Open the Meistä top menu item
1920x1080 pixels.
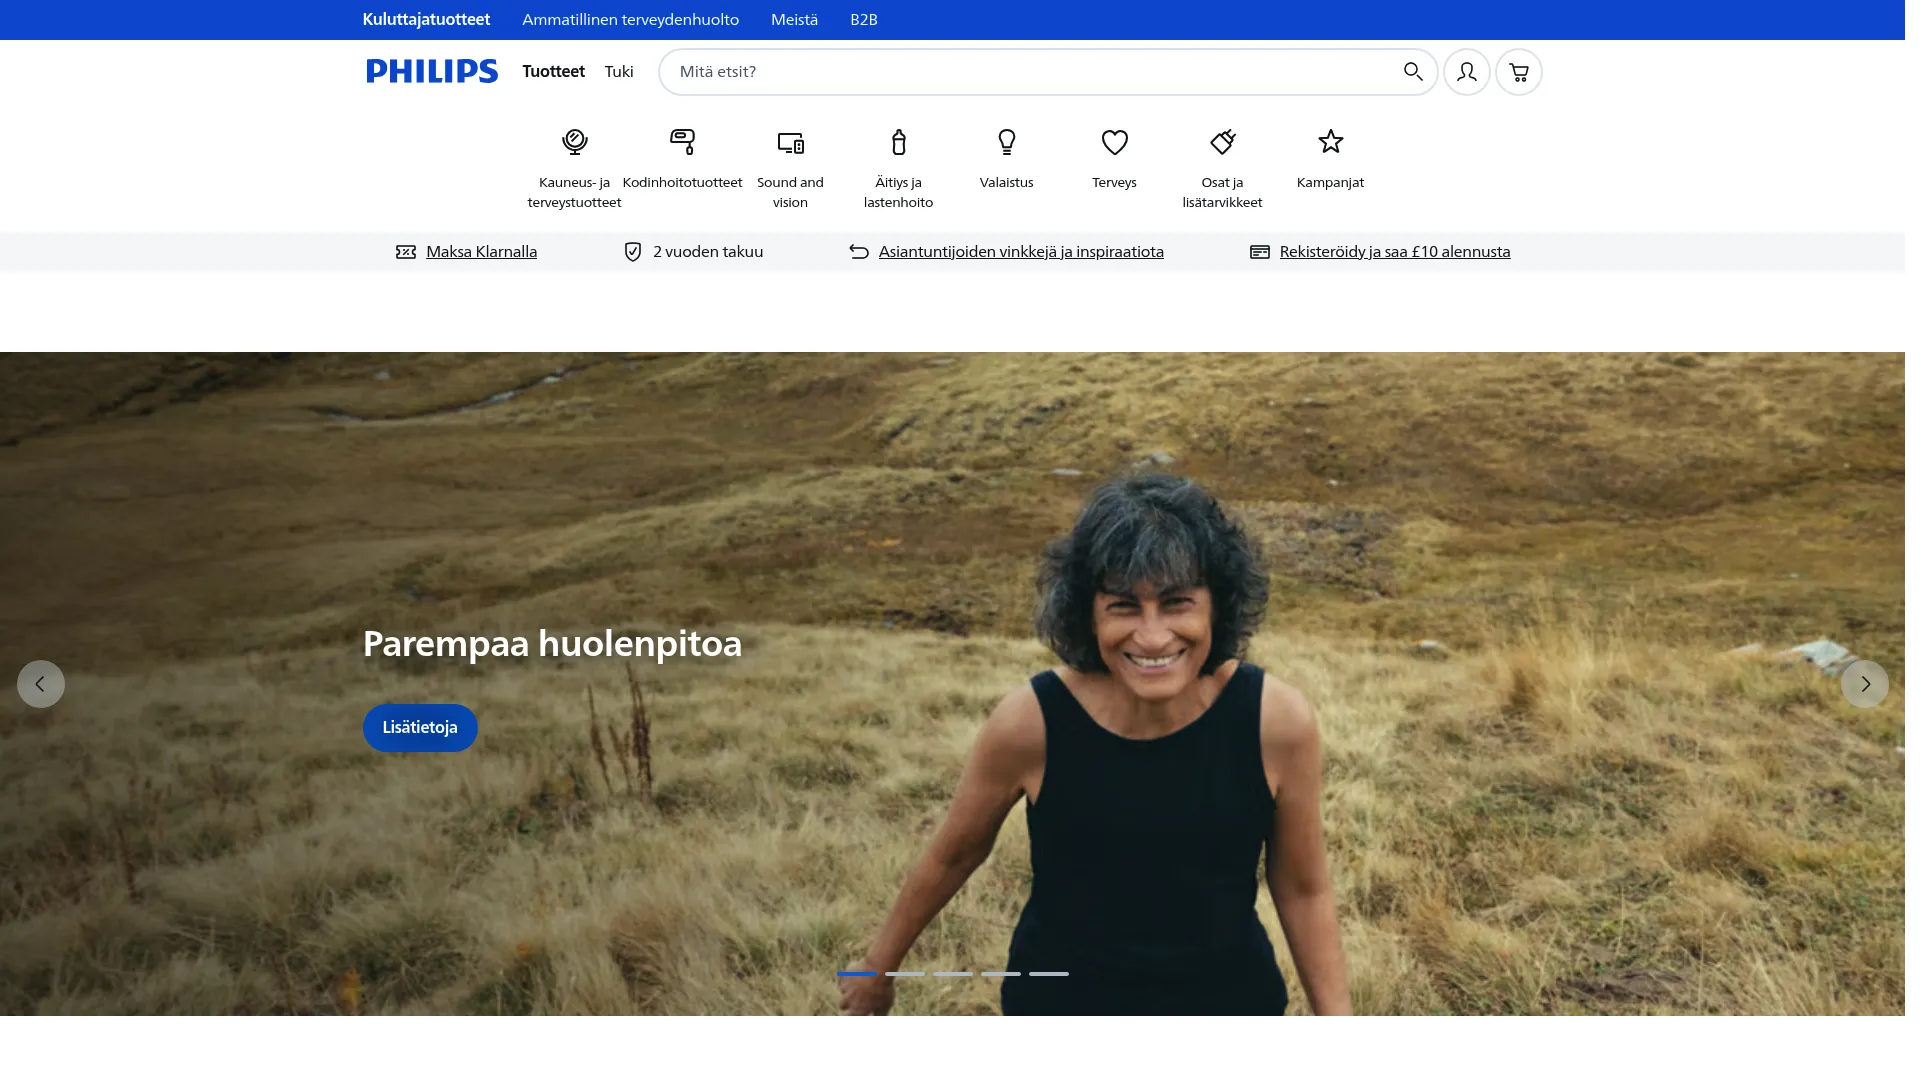(794, 20)
